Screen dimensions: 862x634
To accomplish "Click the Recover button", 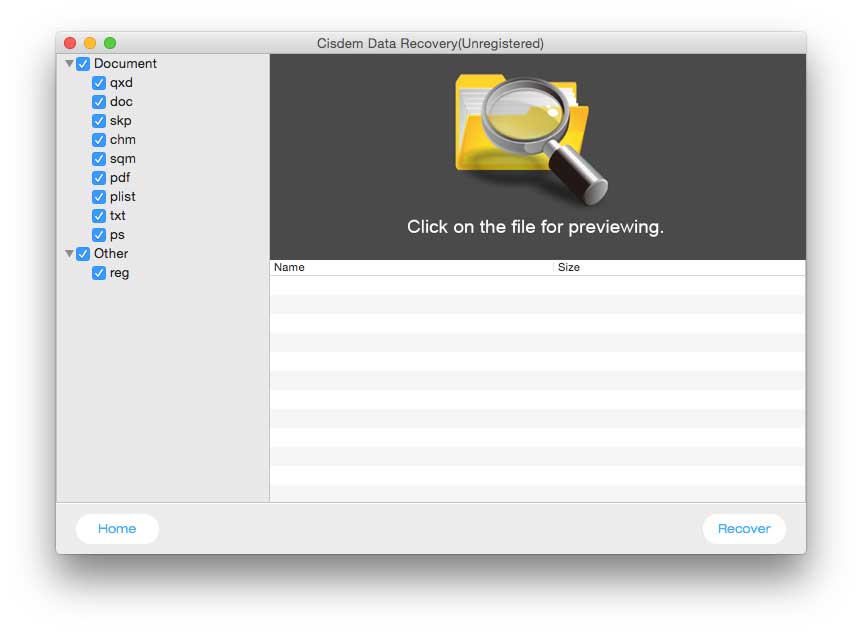I will 744,529.
